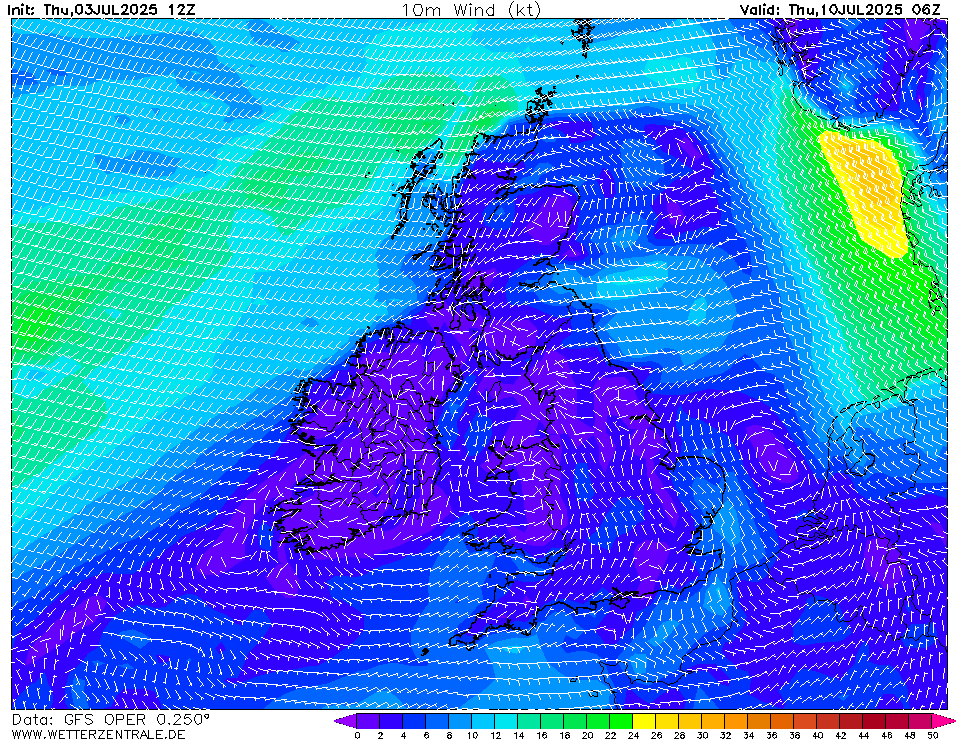Screen dimensions: 959x741
Task: Select the amber swatch between 28 and 30
Action: click(x=691, y=721)
